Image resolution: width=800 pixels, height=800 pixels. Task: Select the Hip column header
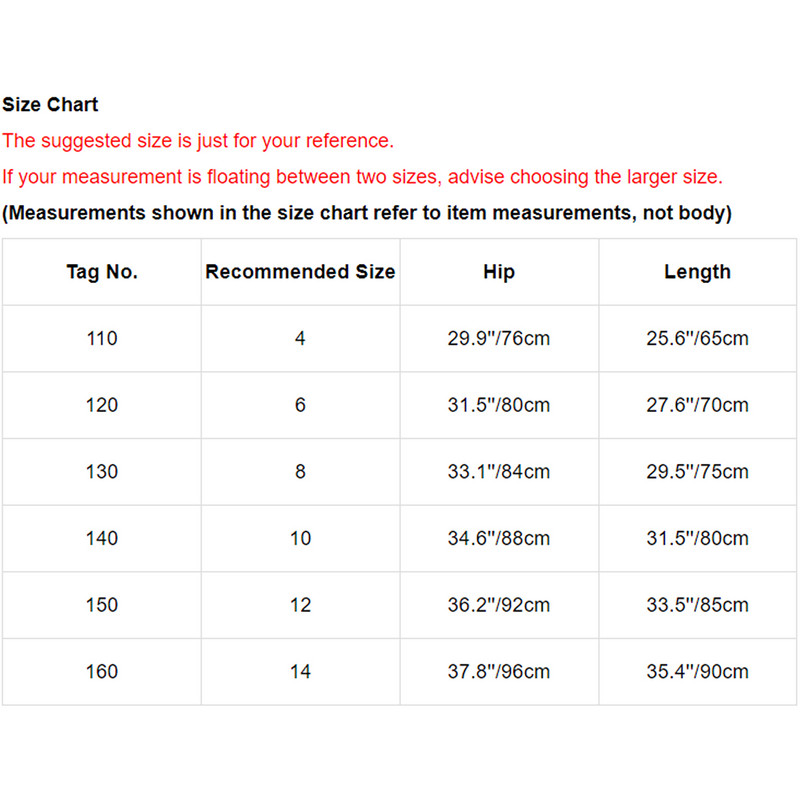(498, 272)
